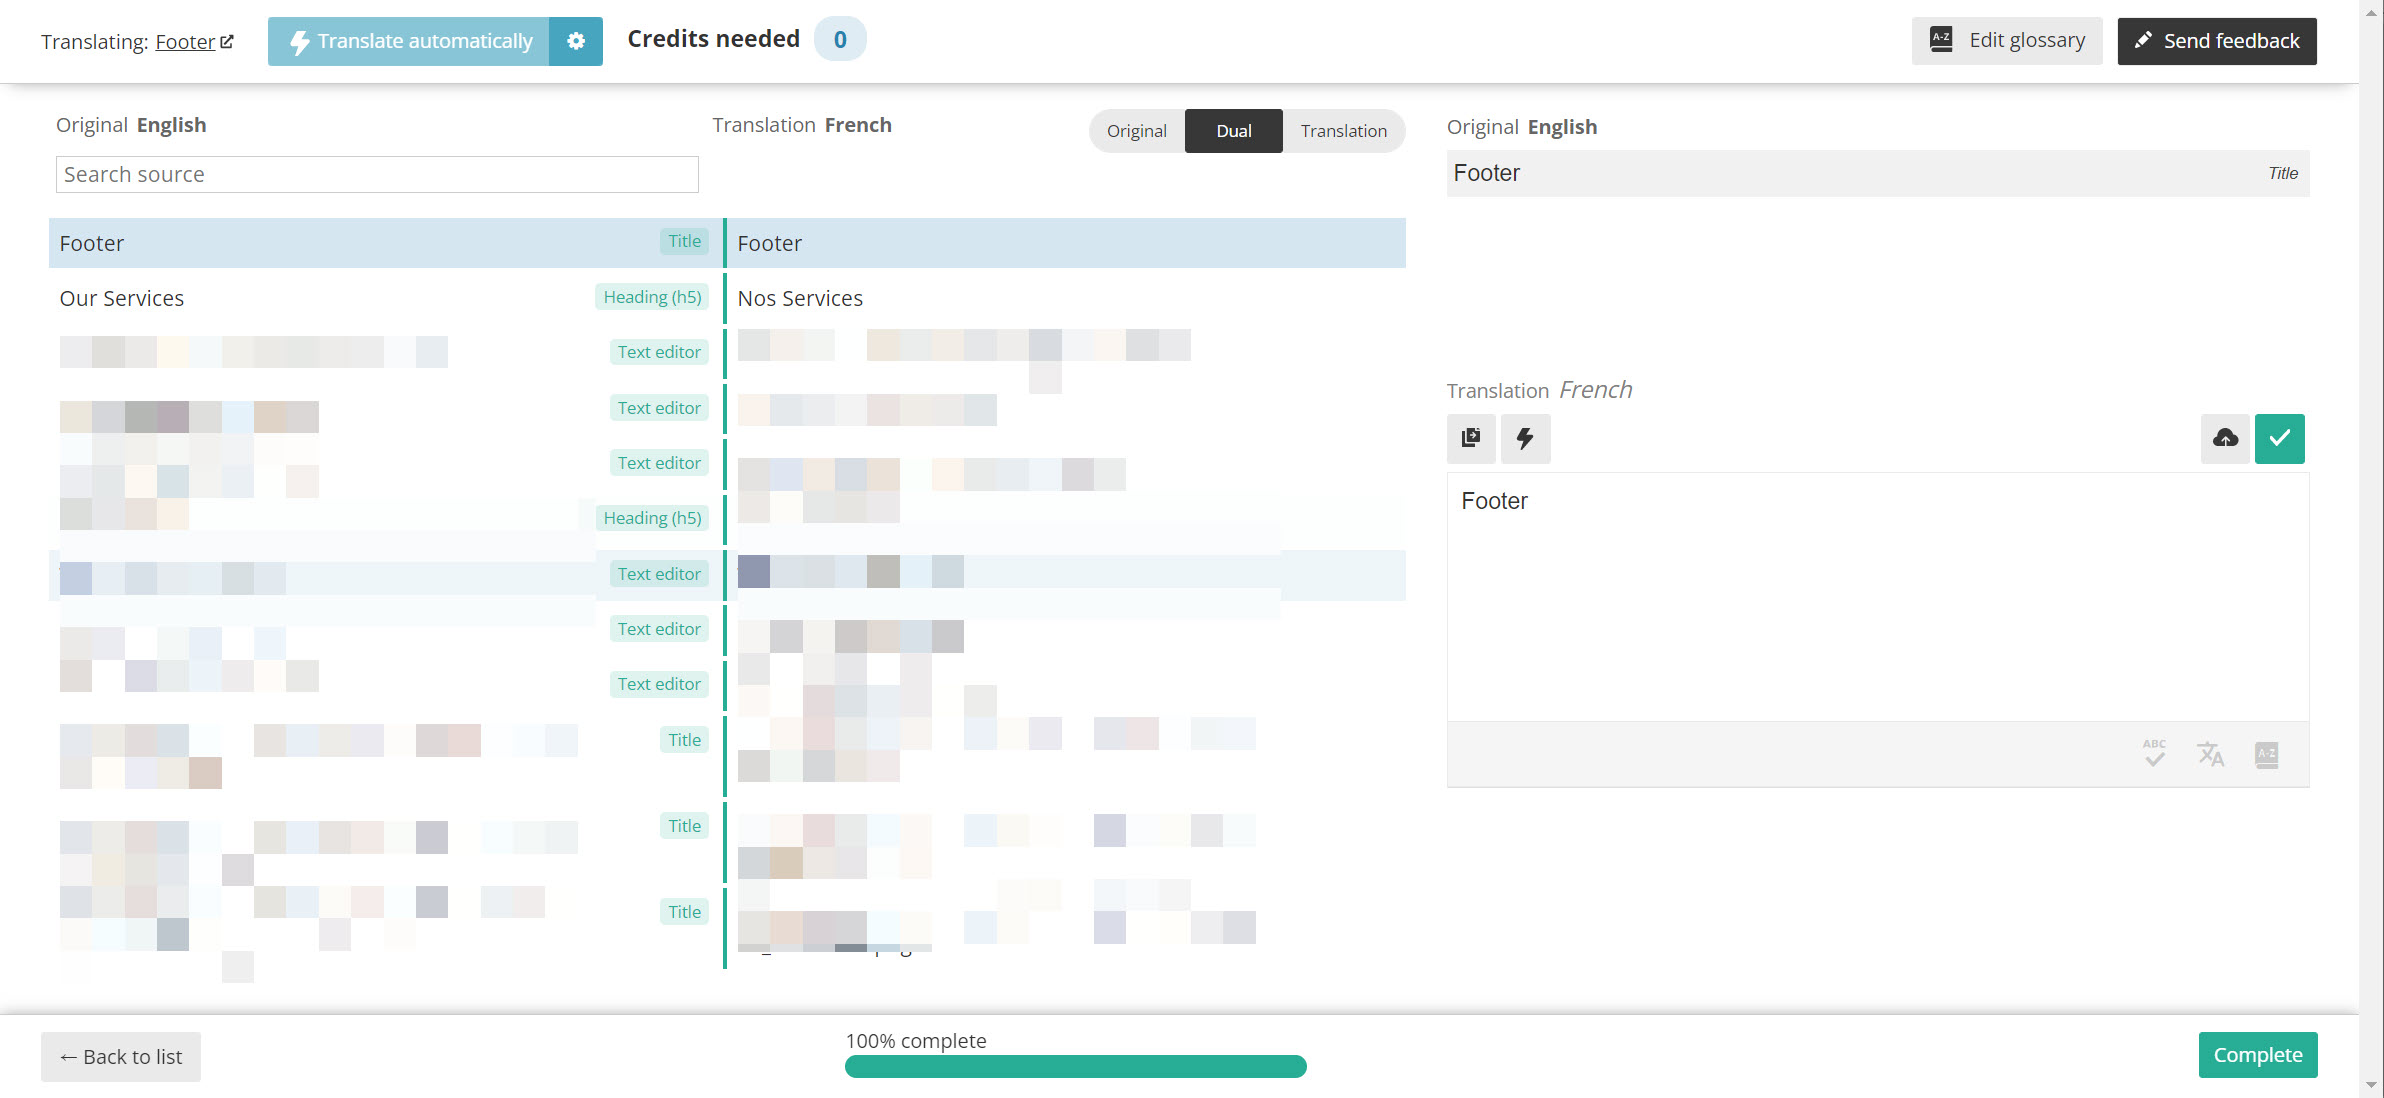Click the cloud upload save icon
2384x1098 pixels.
coord(2225,438)
